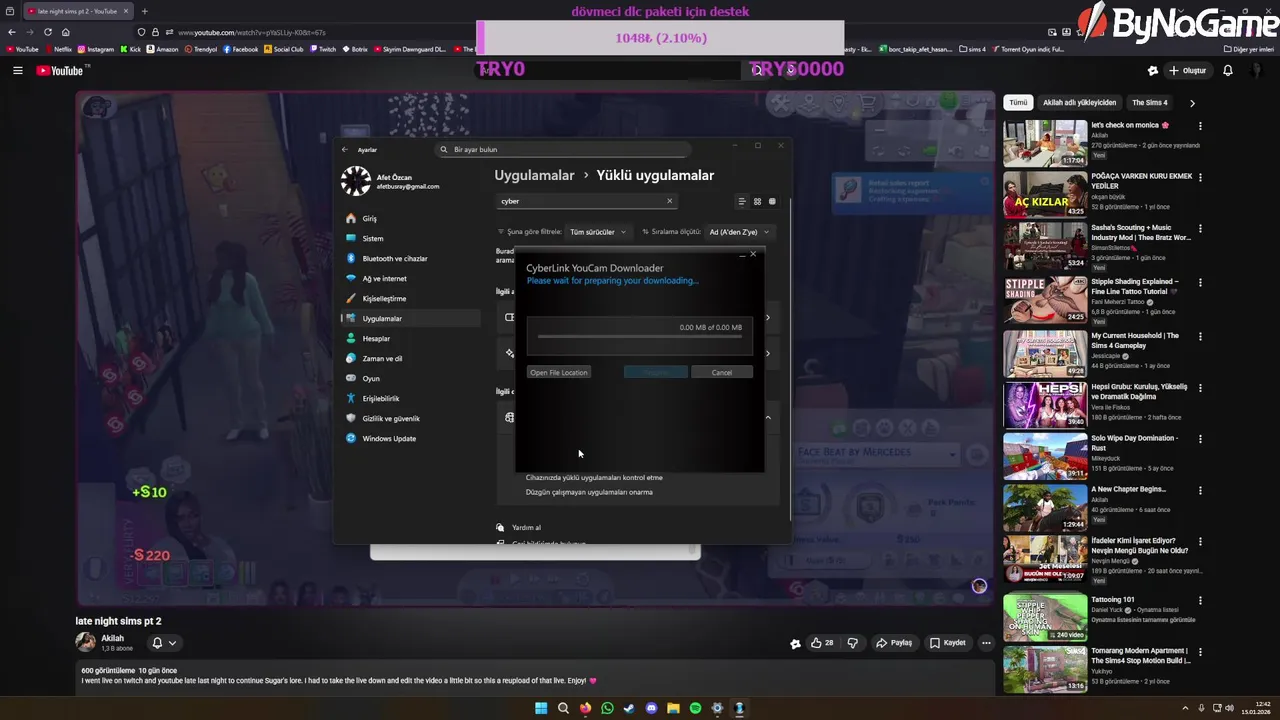Open Akilah channel avatar below video
The width and height of the screenshot is (1280, 720).
(x=86, y=642)
